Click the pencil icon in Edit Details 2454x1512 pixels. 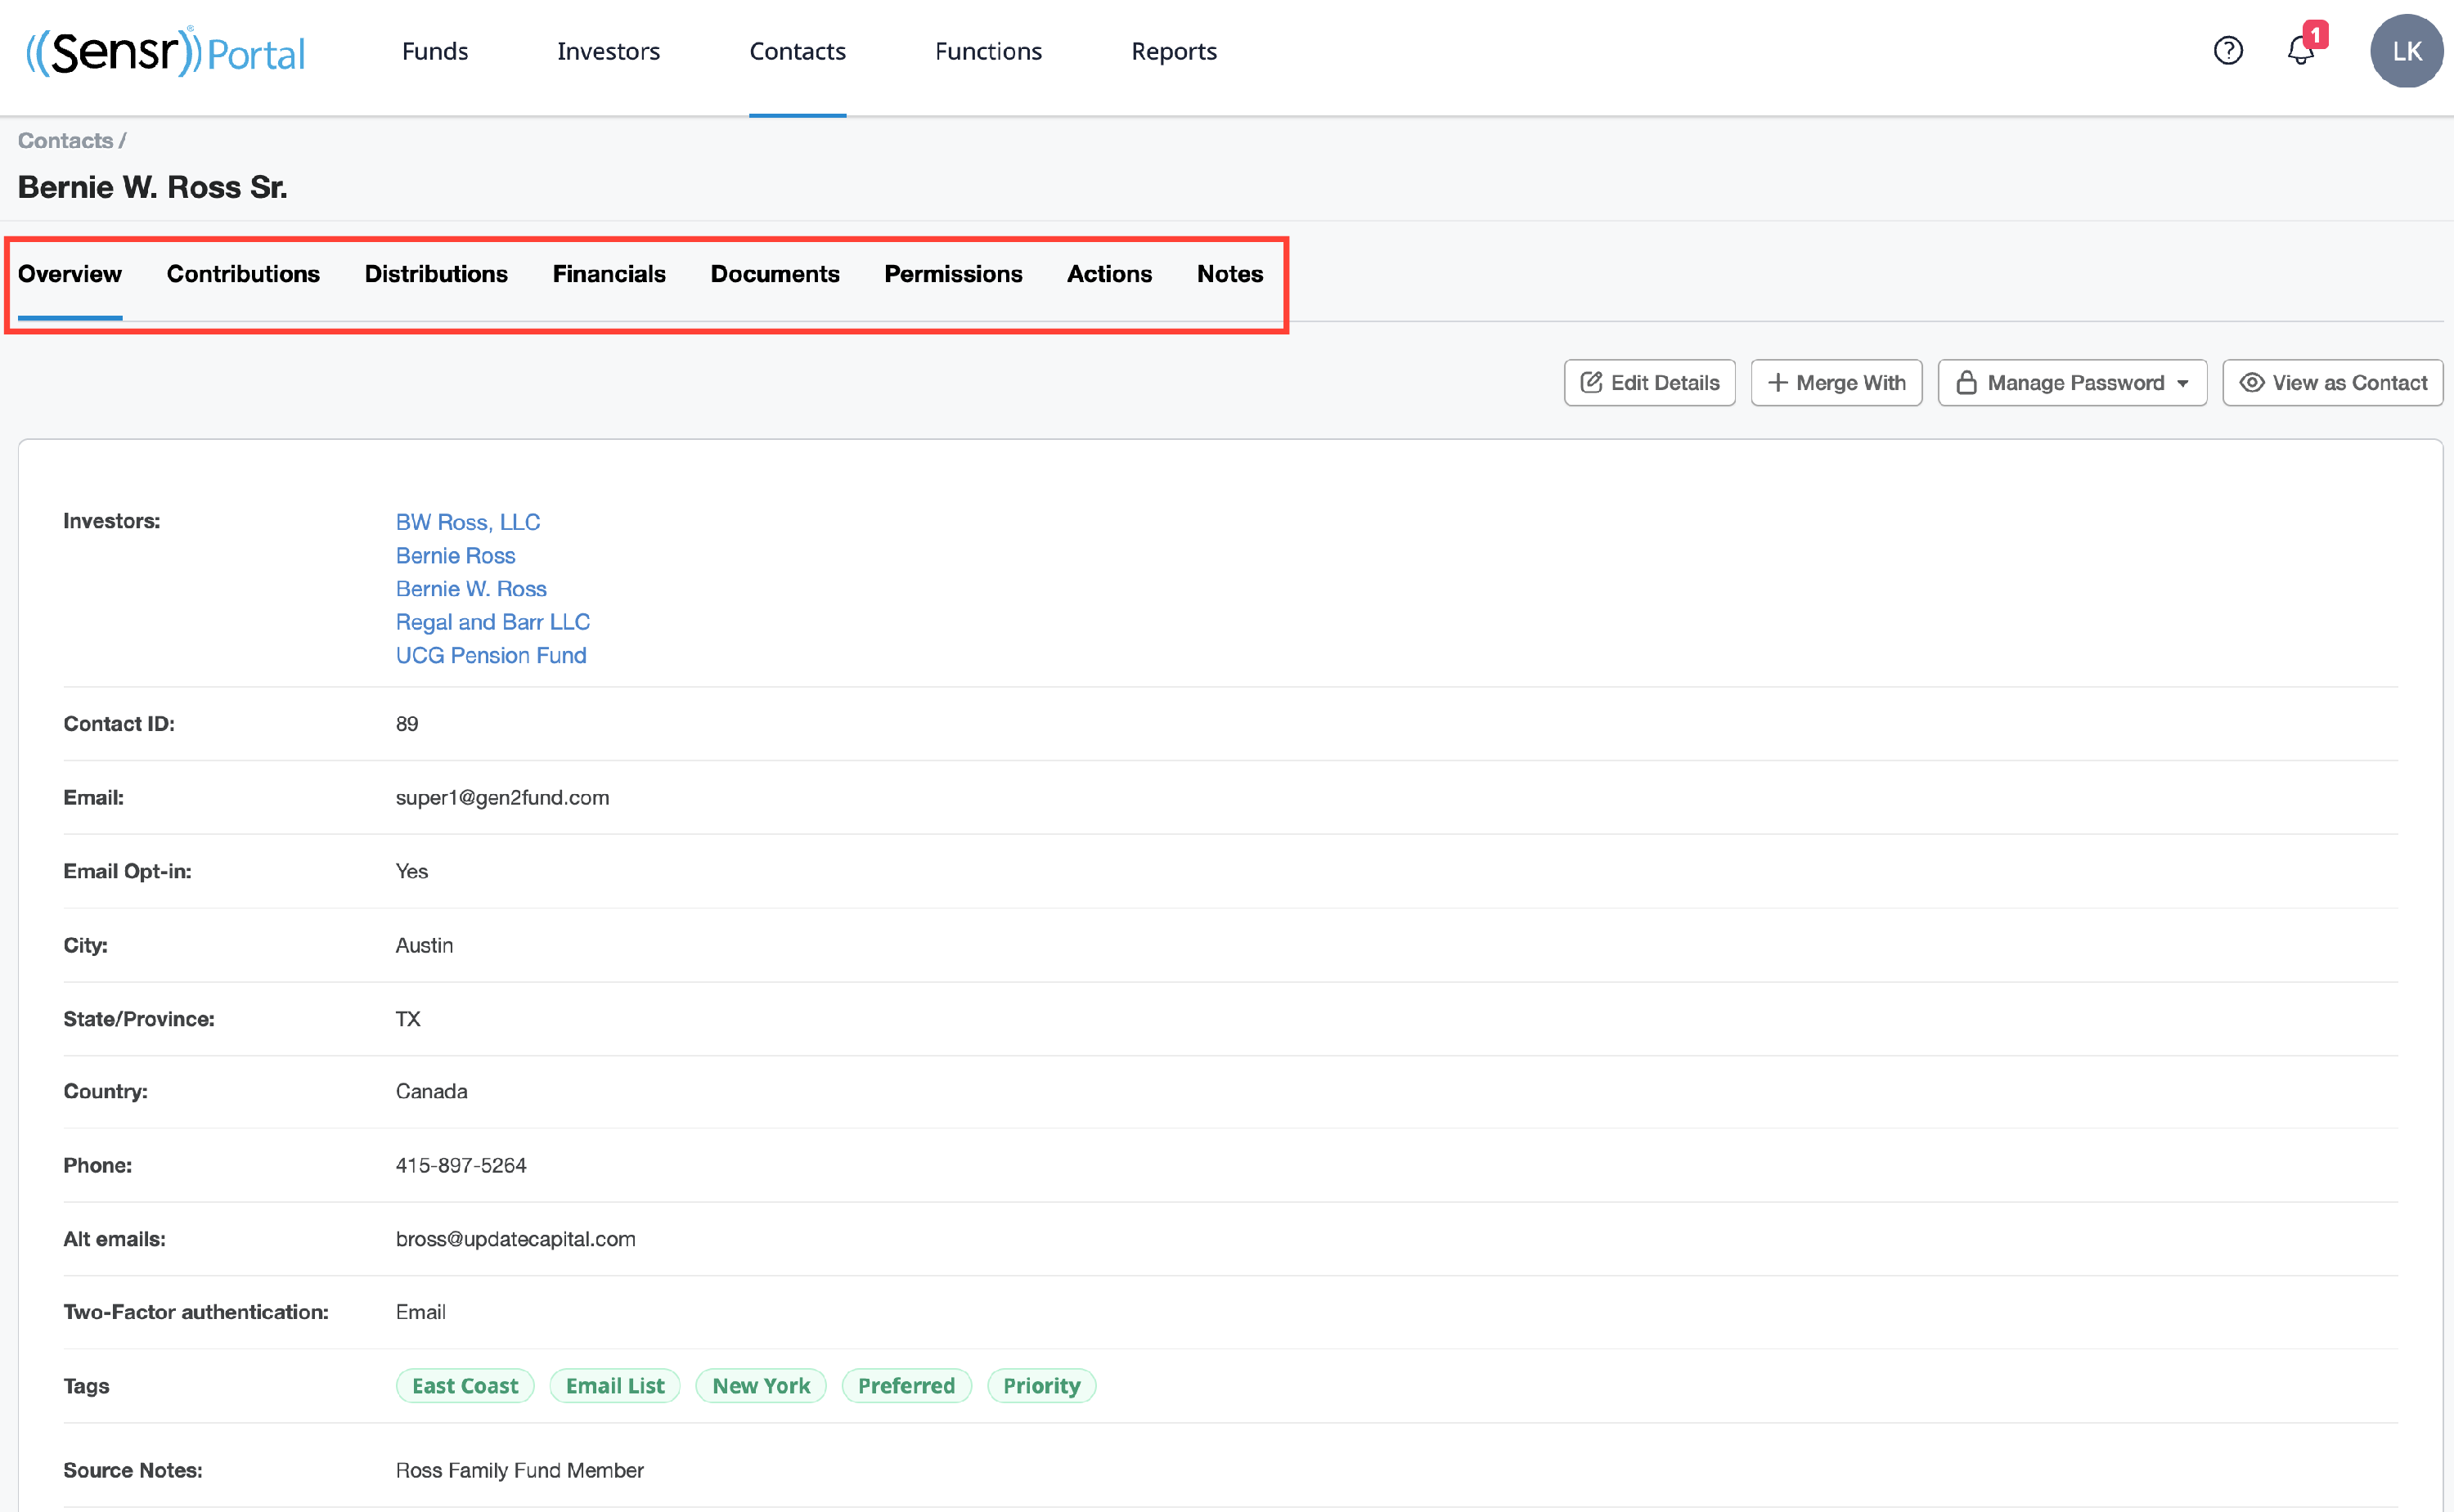point(1591,383)
